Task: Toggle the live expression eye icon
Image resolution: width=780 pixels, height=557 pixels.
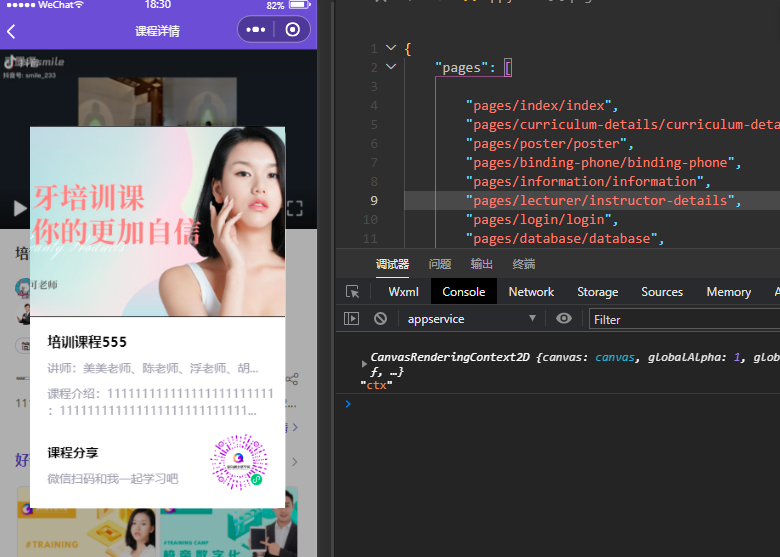Action: (x=564, y=318)
